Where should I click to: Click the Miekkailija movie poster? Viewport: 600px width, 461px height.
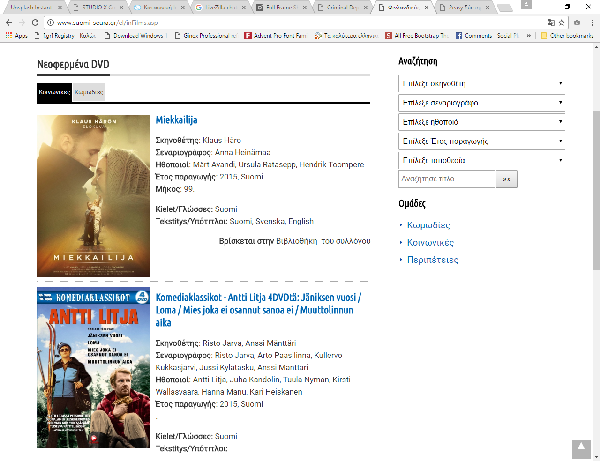[93, 196]
